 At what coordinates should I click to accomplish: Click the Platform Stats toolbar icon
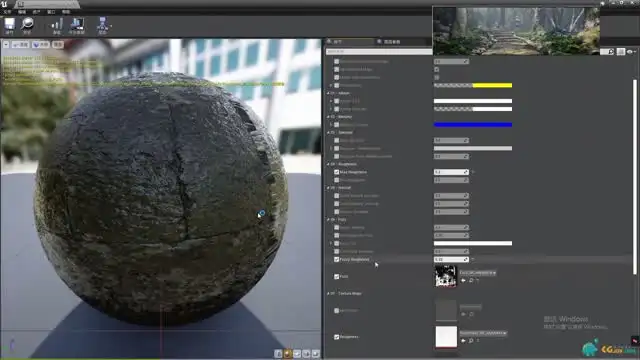(77, 24)
